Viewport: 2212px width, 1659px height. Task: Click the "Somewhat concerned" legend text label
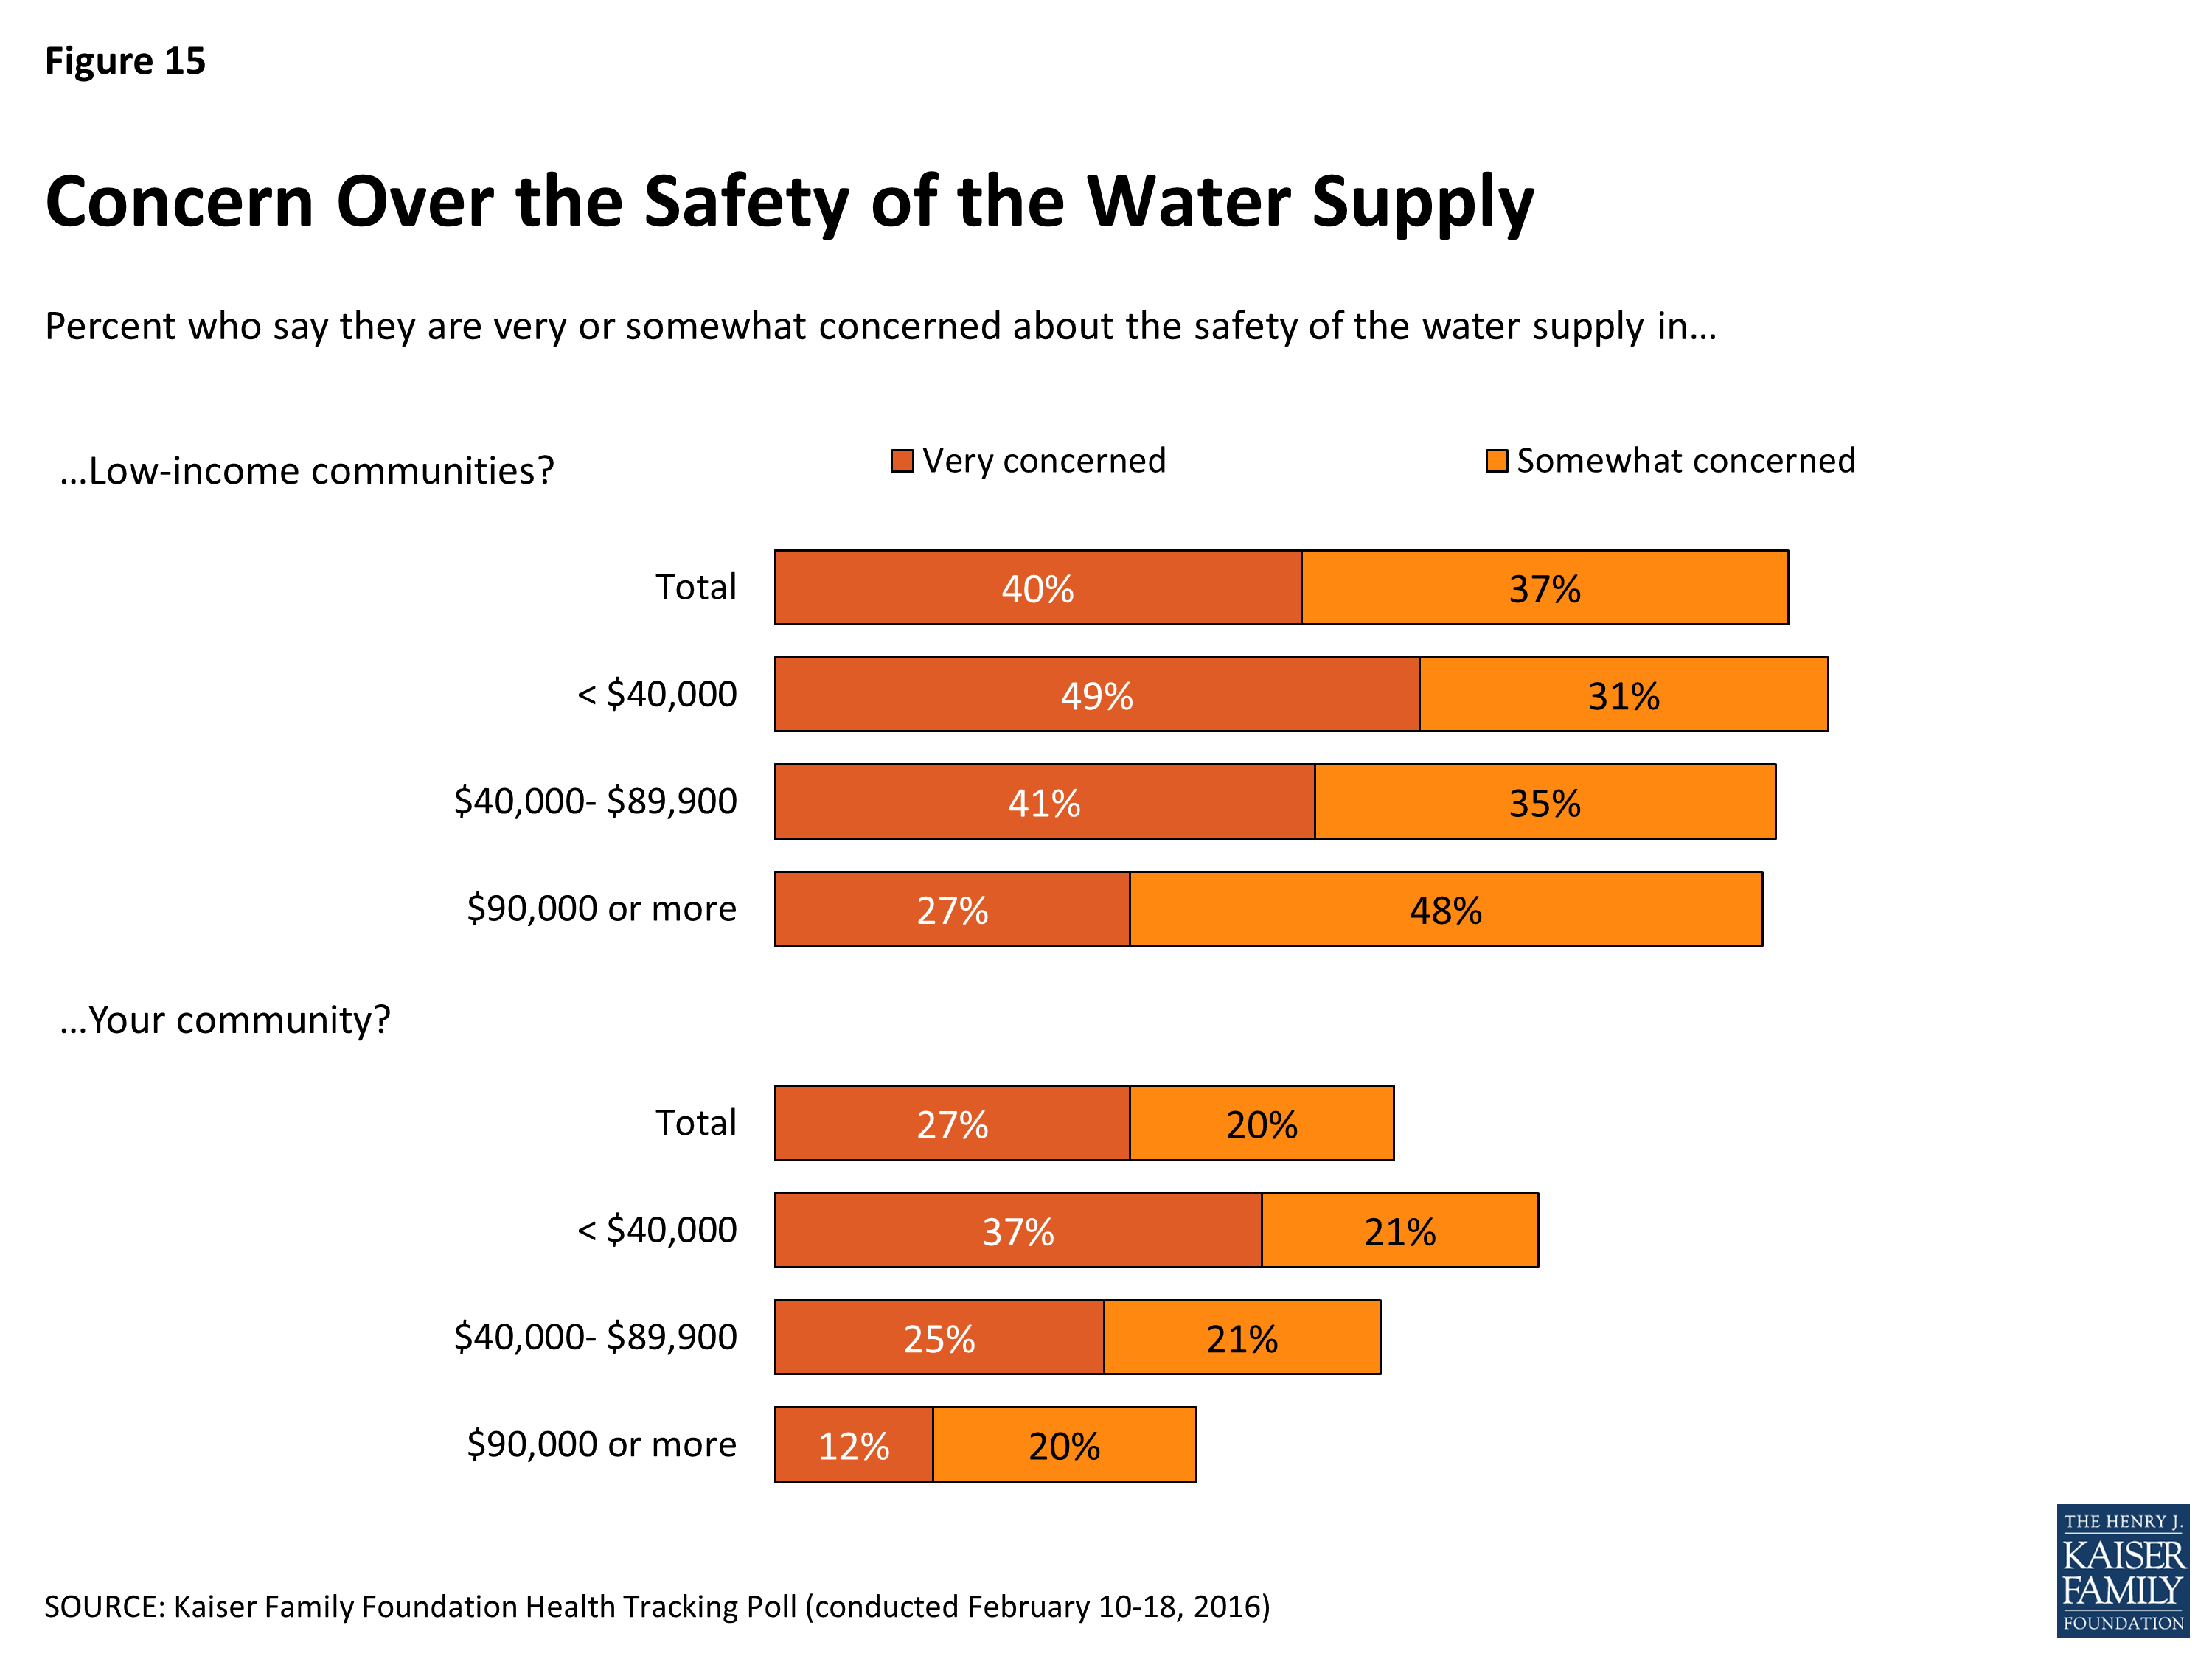pyautogui.click(x=1686, y=461)
